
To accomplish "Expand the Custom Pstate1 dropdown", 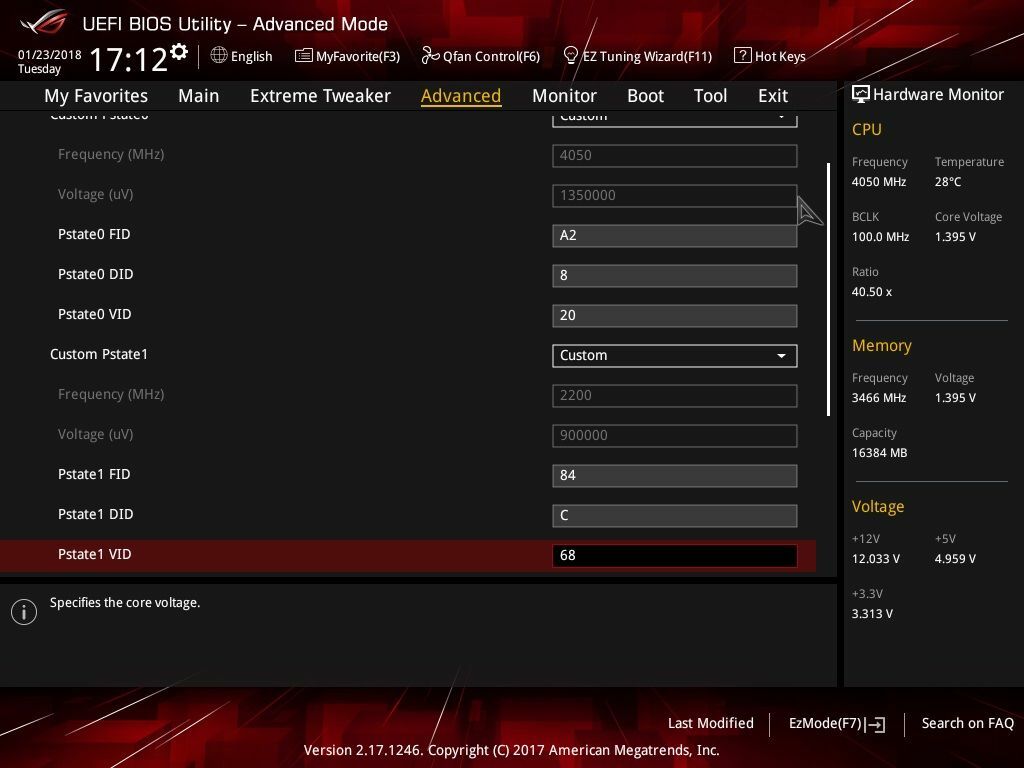I will point(675,356).
